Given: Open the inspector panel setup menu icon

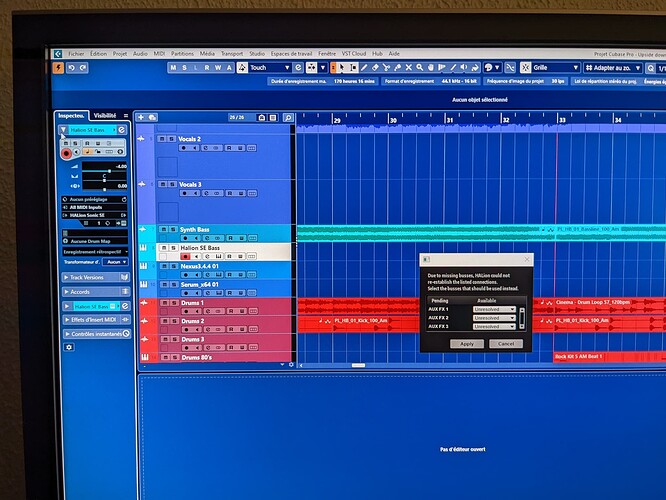Looking at the screenshot, I should click(x=126, y=116).
